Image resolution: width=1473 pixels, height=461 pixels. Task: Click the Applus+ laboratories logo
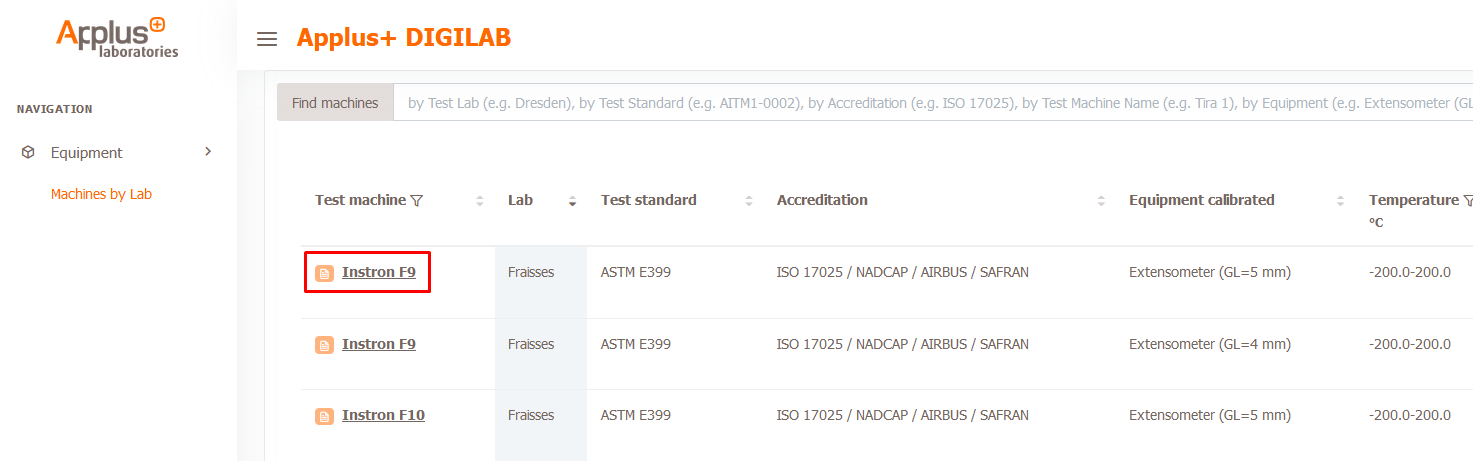[118, 38]
